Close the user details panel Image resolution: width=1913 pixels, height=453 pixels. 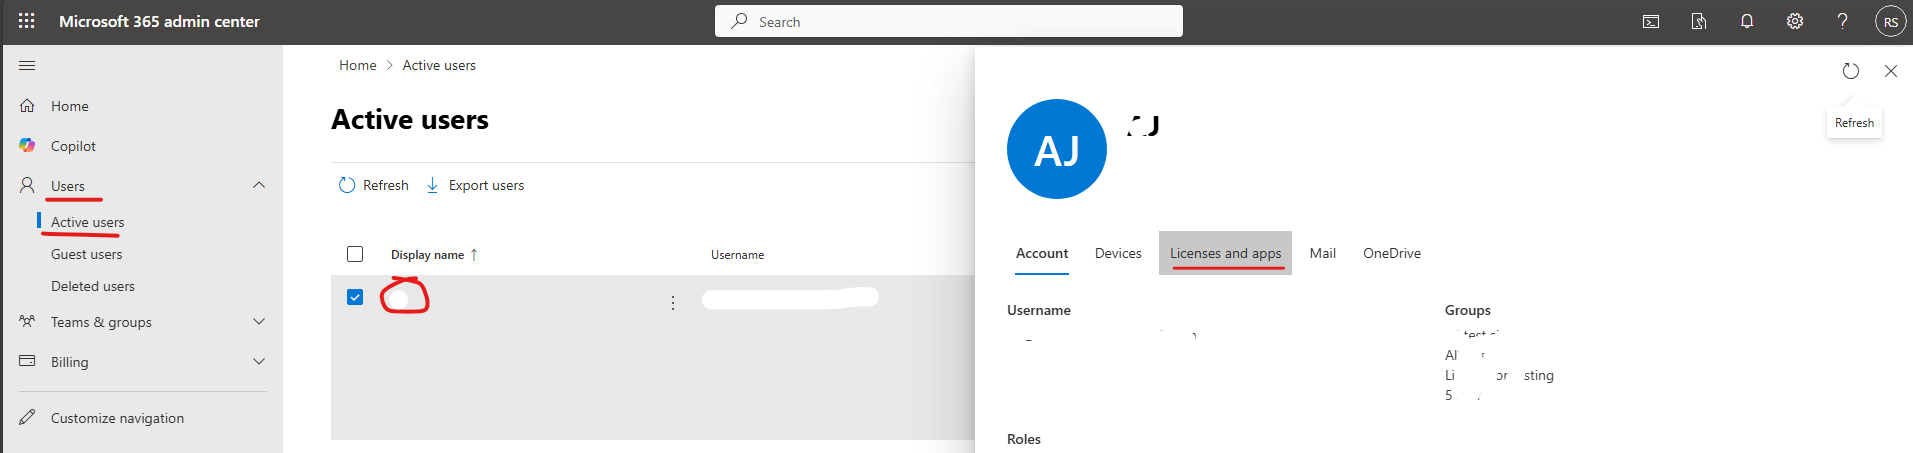point(1891,71)
